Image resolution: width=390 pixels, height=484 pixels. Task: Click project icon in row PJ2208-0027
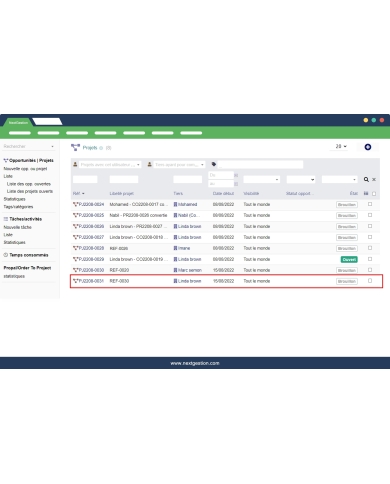coord(75,237)
